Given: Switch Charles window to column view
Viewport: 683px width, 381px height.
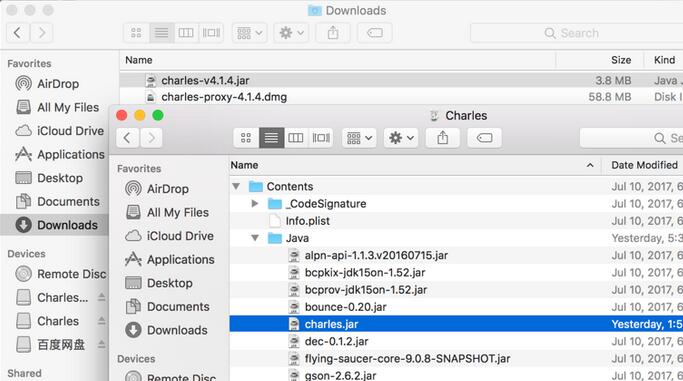Looking at the screenshot, I should pyautogui.click(x=296, y=138).
